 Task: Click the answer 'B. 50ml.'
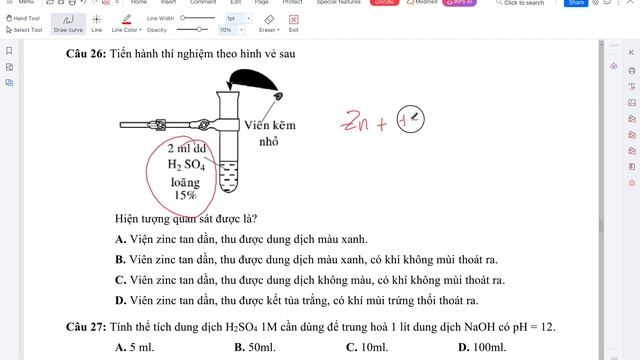[255, 347]
